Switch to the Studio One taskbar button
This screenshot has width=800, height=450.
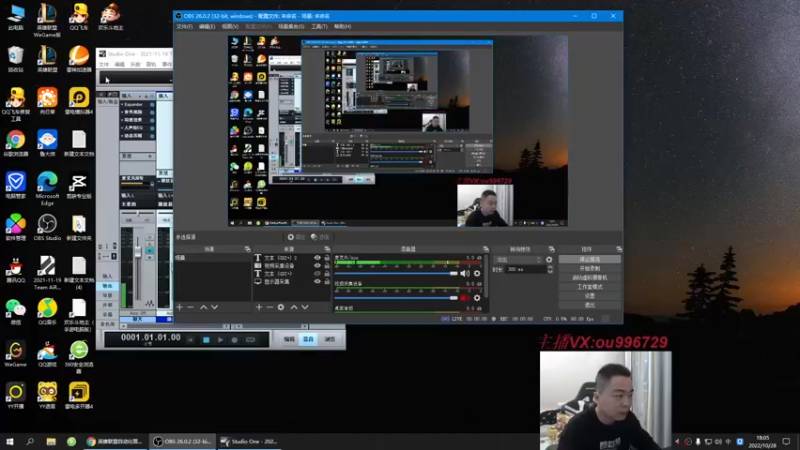[249, 441]
